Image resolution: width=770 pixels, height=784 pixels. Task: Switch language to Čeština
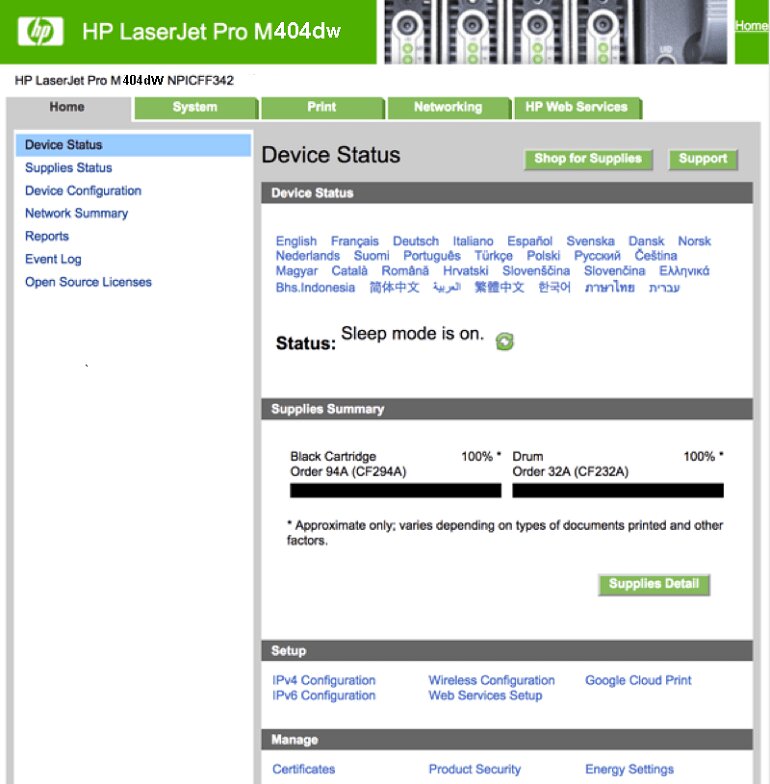point(656,256)
